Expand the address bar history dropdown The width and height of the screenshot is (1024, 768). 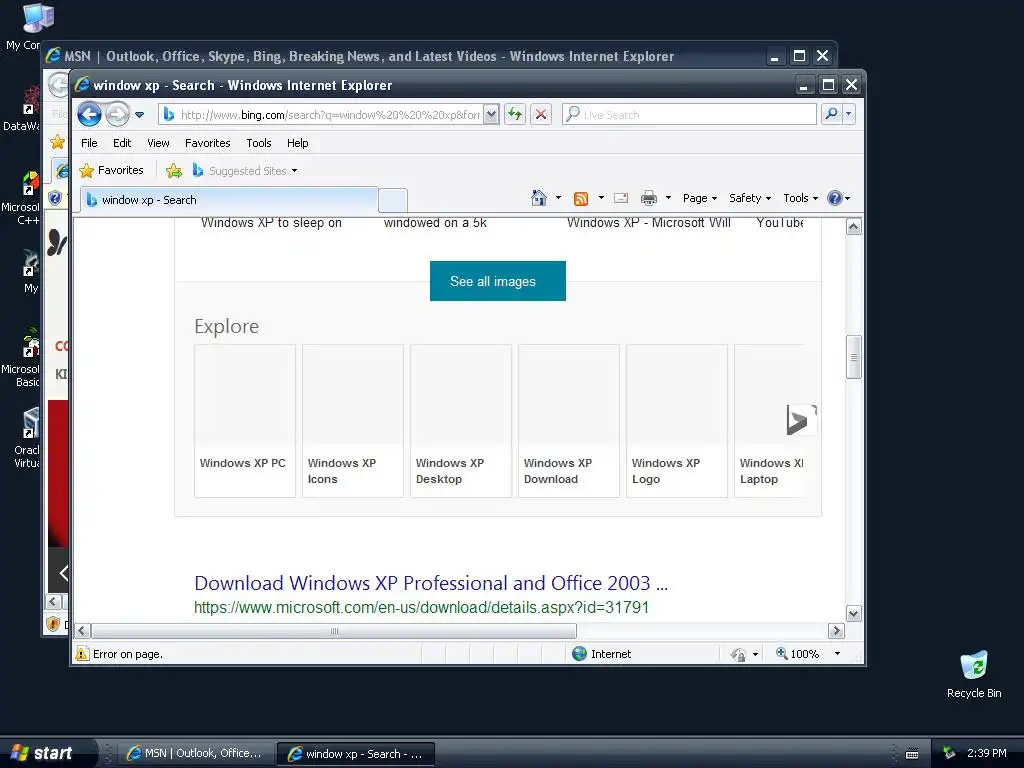pyautogui.click(x=491, y=115)
